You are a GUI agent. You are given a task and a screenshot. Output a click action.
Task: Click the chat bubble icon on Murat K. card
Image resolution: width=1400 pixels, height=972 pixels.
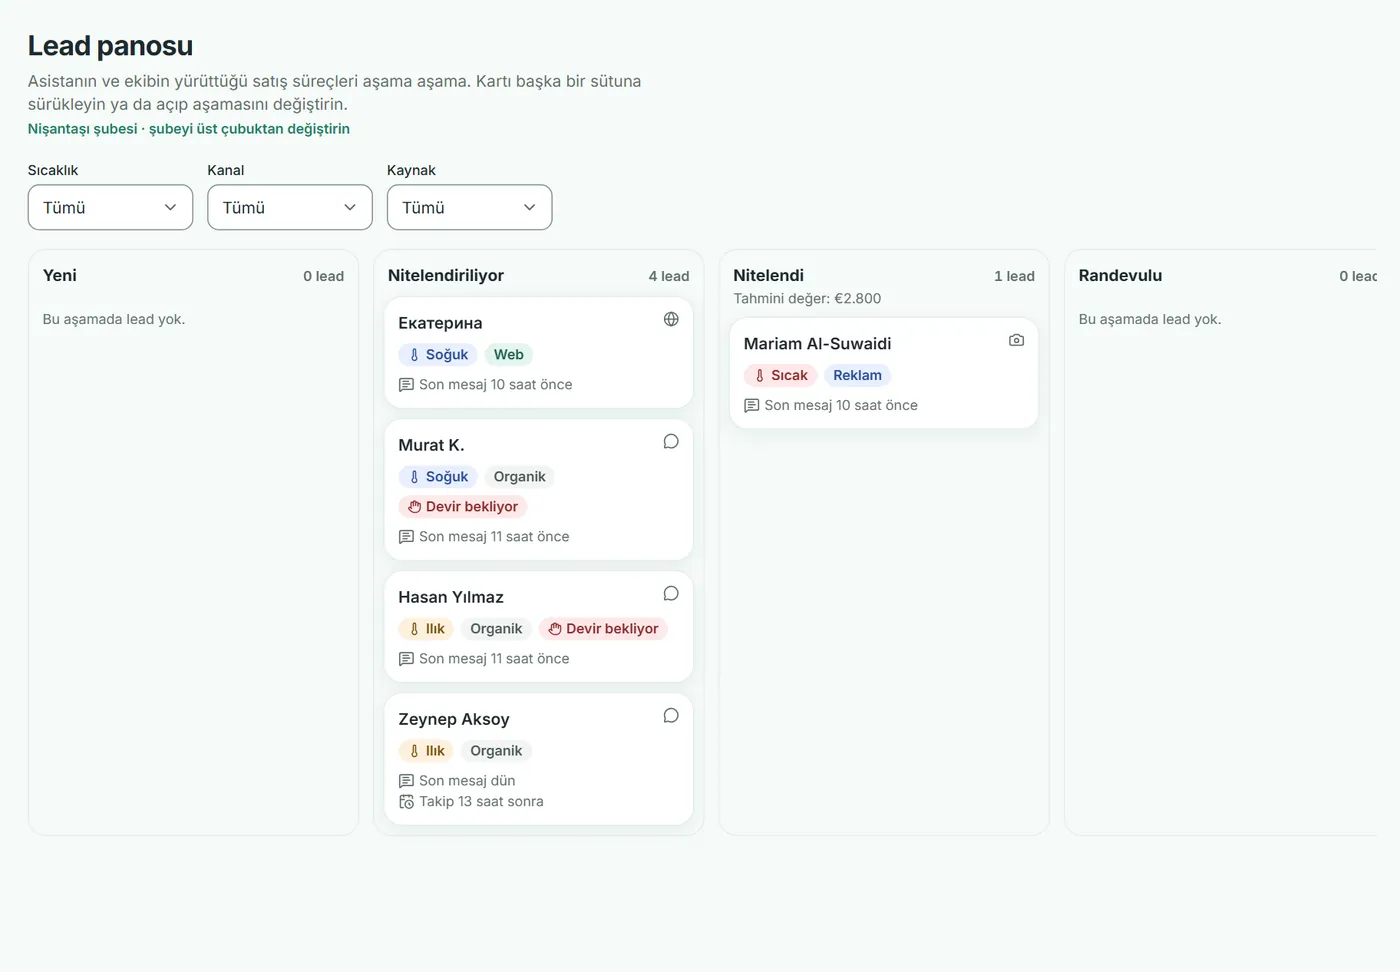[671, 441]
